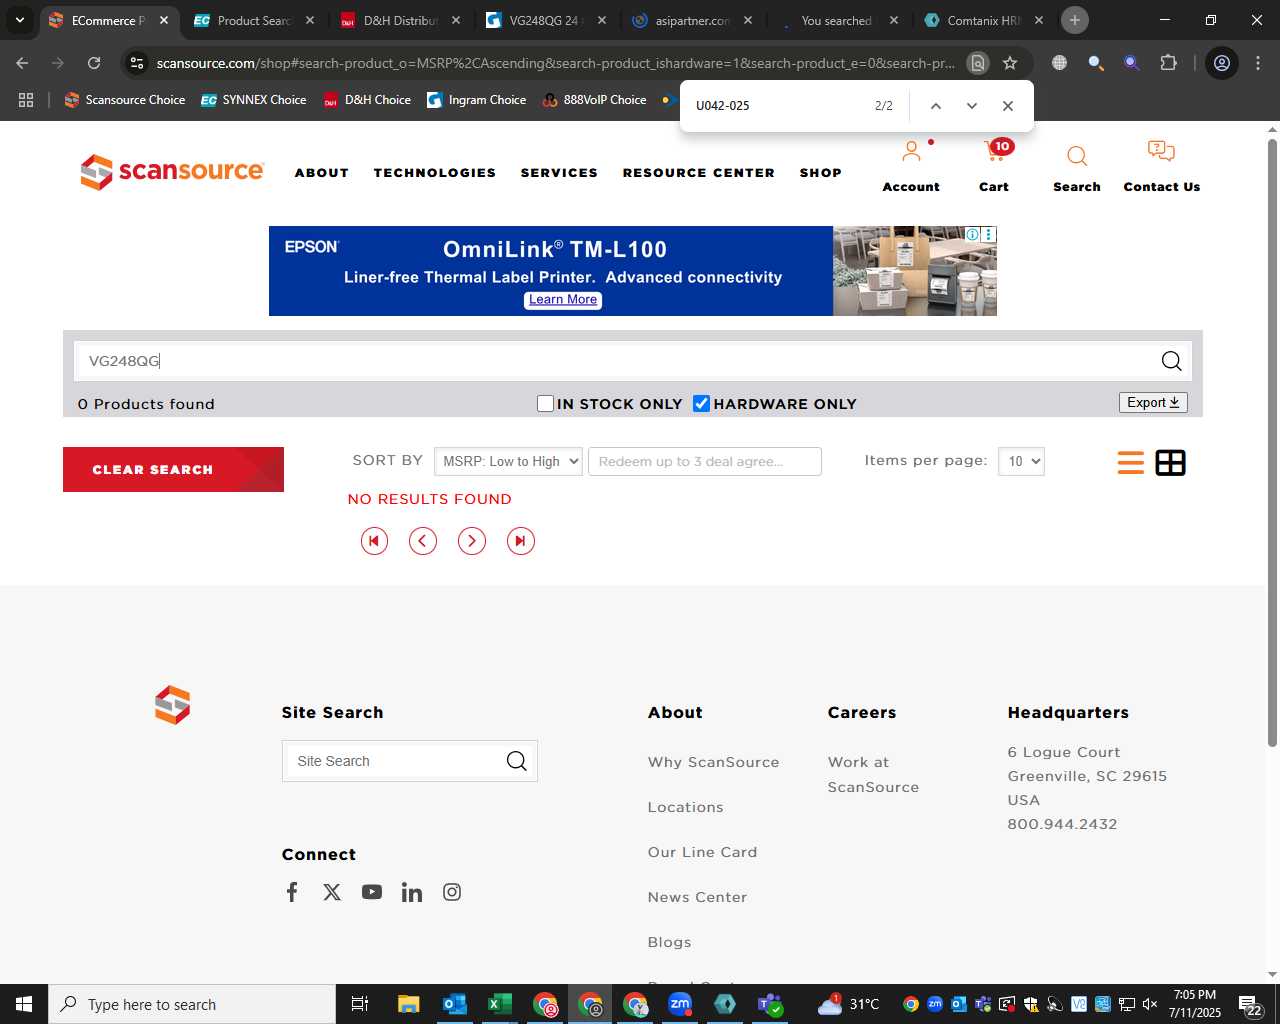Screen dimensions: 1280x1024
Task: Click Learn More on the Epson ad
Action: click(563, 300)
